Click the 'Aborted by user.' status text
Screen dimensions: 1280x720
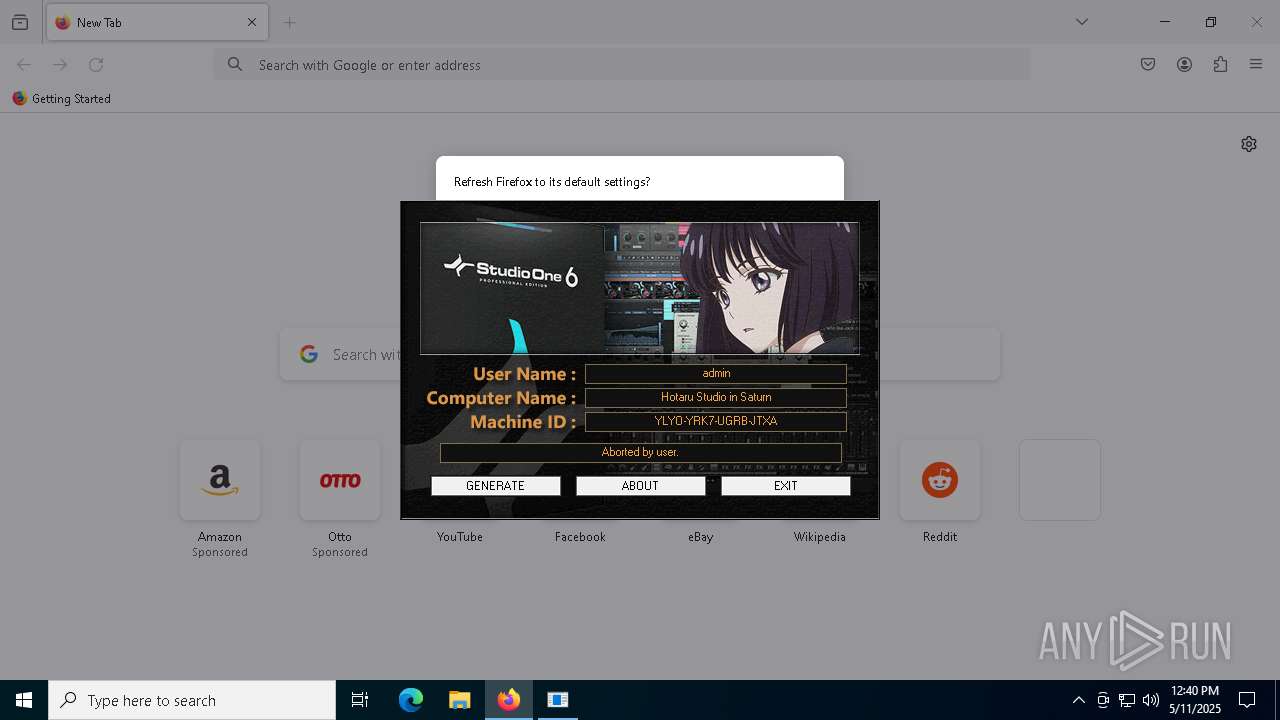pos(640,453)
